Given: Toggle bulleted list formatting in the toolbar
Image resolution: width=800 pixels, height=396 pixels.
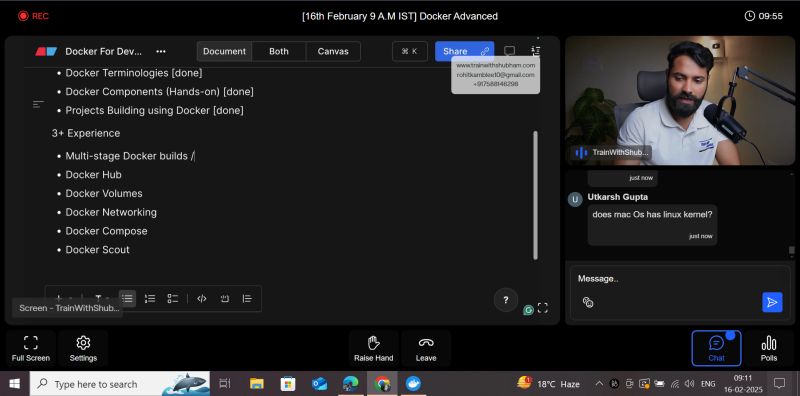Looking at the screenshot, I should (x=128, y=299).
